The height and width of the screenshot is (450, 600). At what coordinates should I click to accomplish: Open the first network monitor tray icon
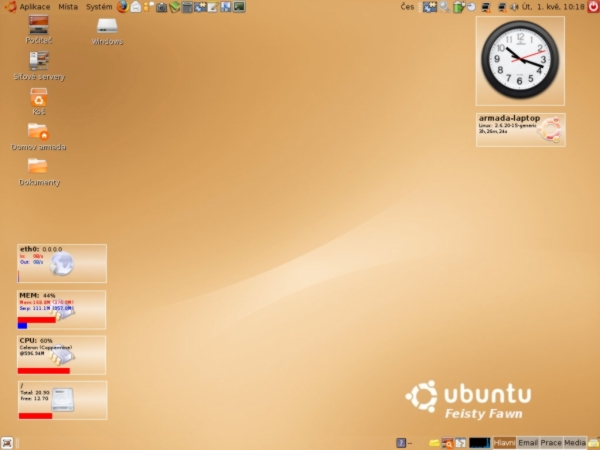(x=486, y=7)
